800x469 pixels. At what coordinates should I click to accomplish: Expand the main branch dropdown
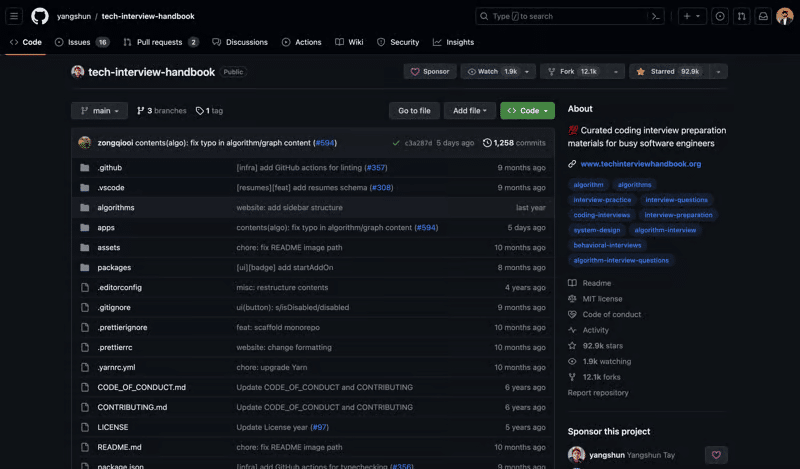tap(99, 111)
